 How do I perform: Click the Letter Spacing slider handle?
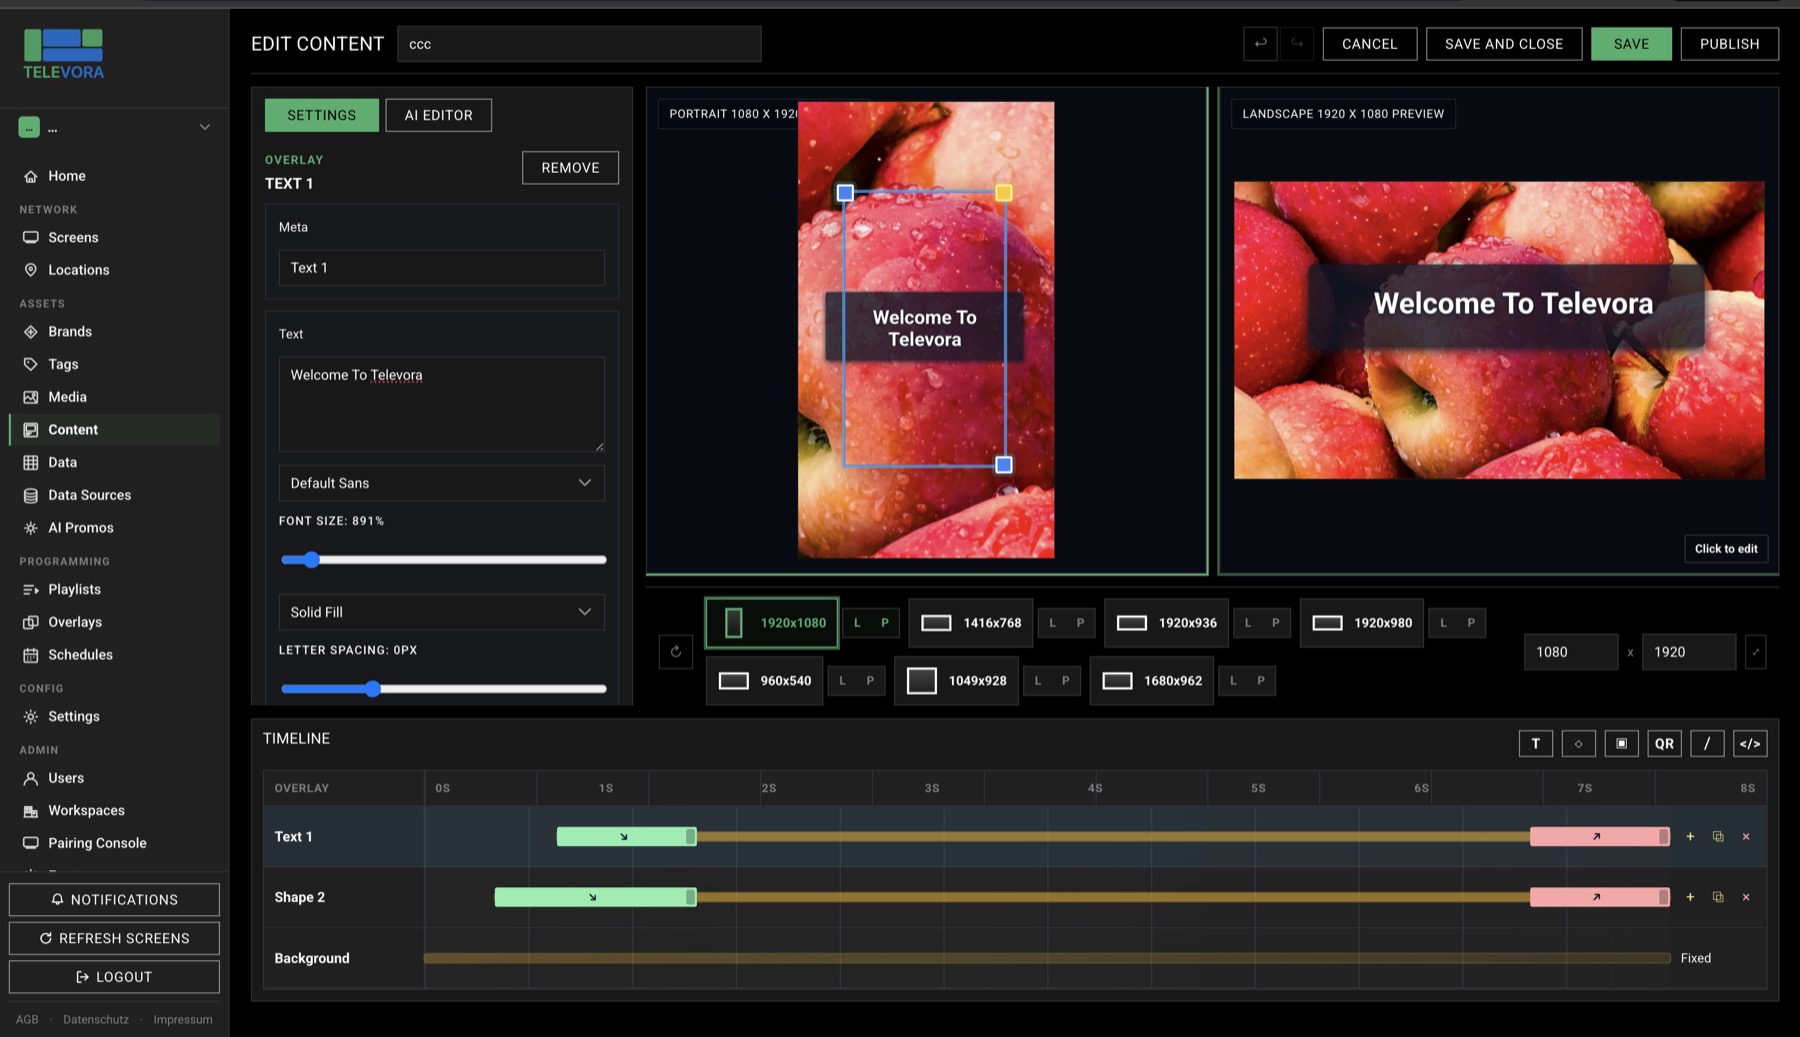click(372, 689)
